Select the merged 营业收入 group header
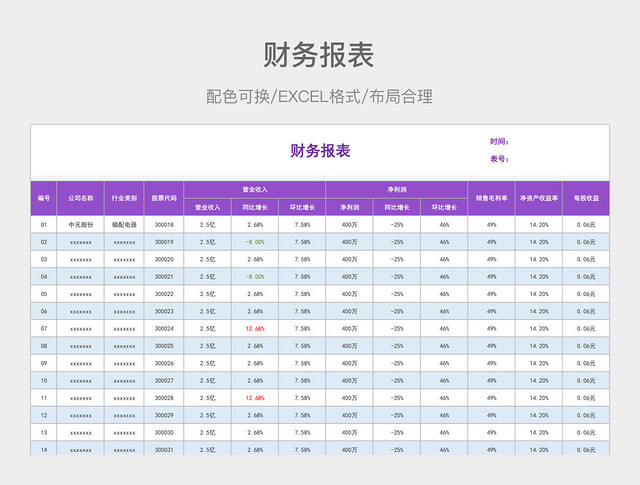The height and width of the screenshot is (485, 640). coord(255,189)
